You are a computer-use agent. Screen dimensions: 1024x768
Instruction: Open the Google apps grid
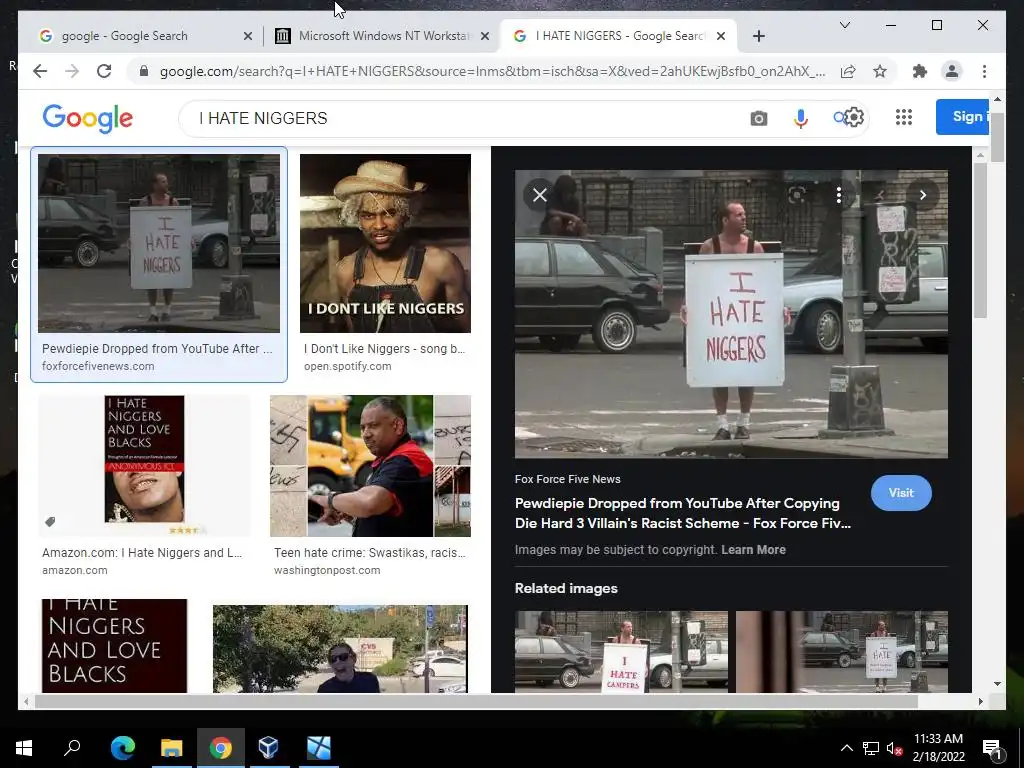tap(904, 117)
